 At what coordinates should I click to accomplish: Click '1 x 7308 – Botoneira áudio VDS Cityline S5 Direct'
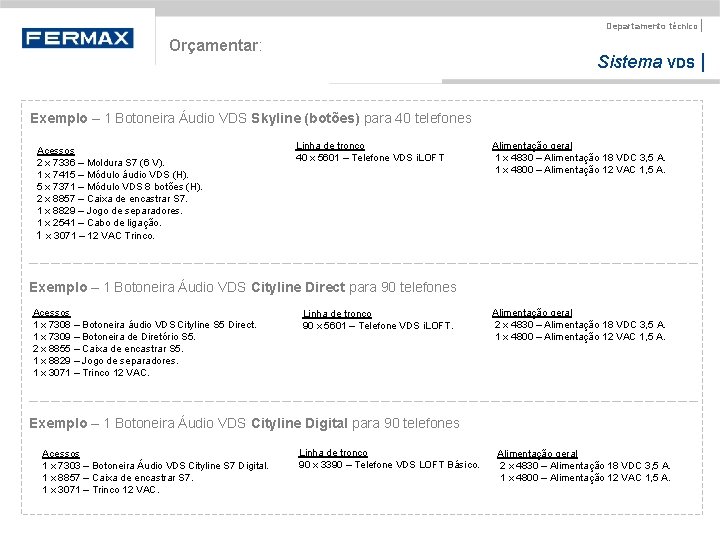pos(145,325)
